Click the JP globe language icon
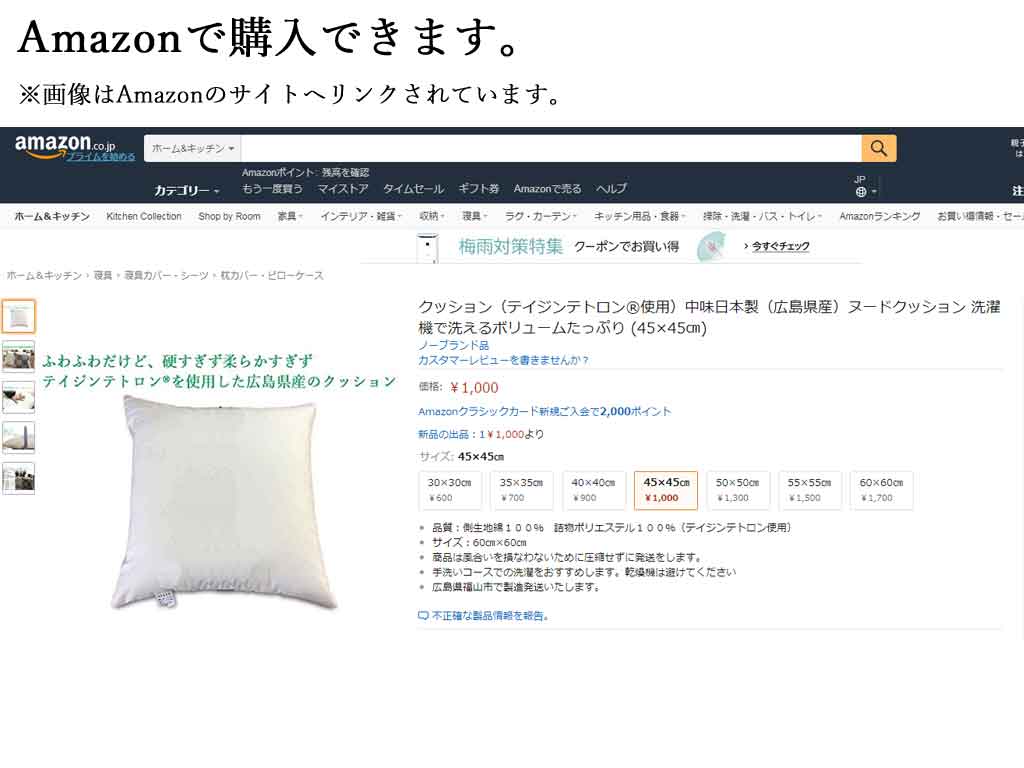The height and width of the screenshot is (768, 1024). coord(861,192)
